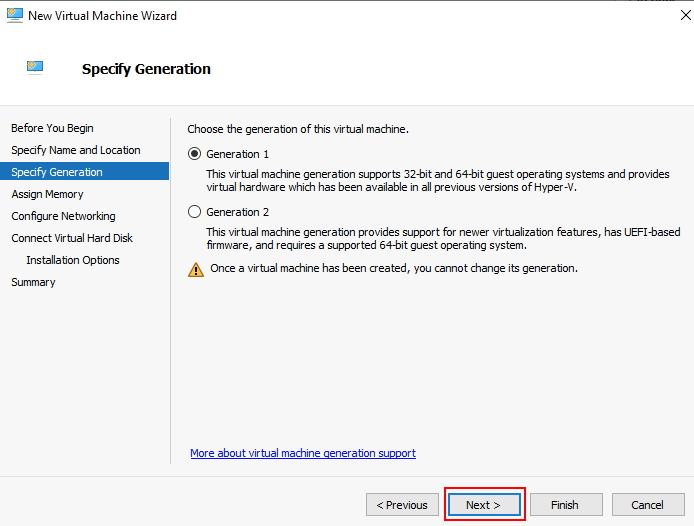Screen dimensions: 694x526
Task: Click the virtual machine icon beside the heading
Action: pos(35,68)
